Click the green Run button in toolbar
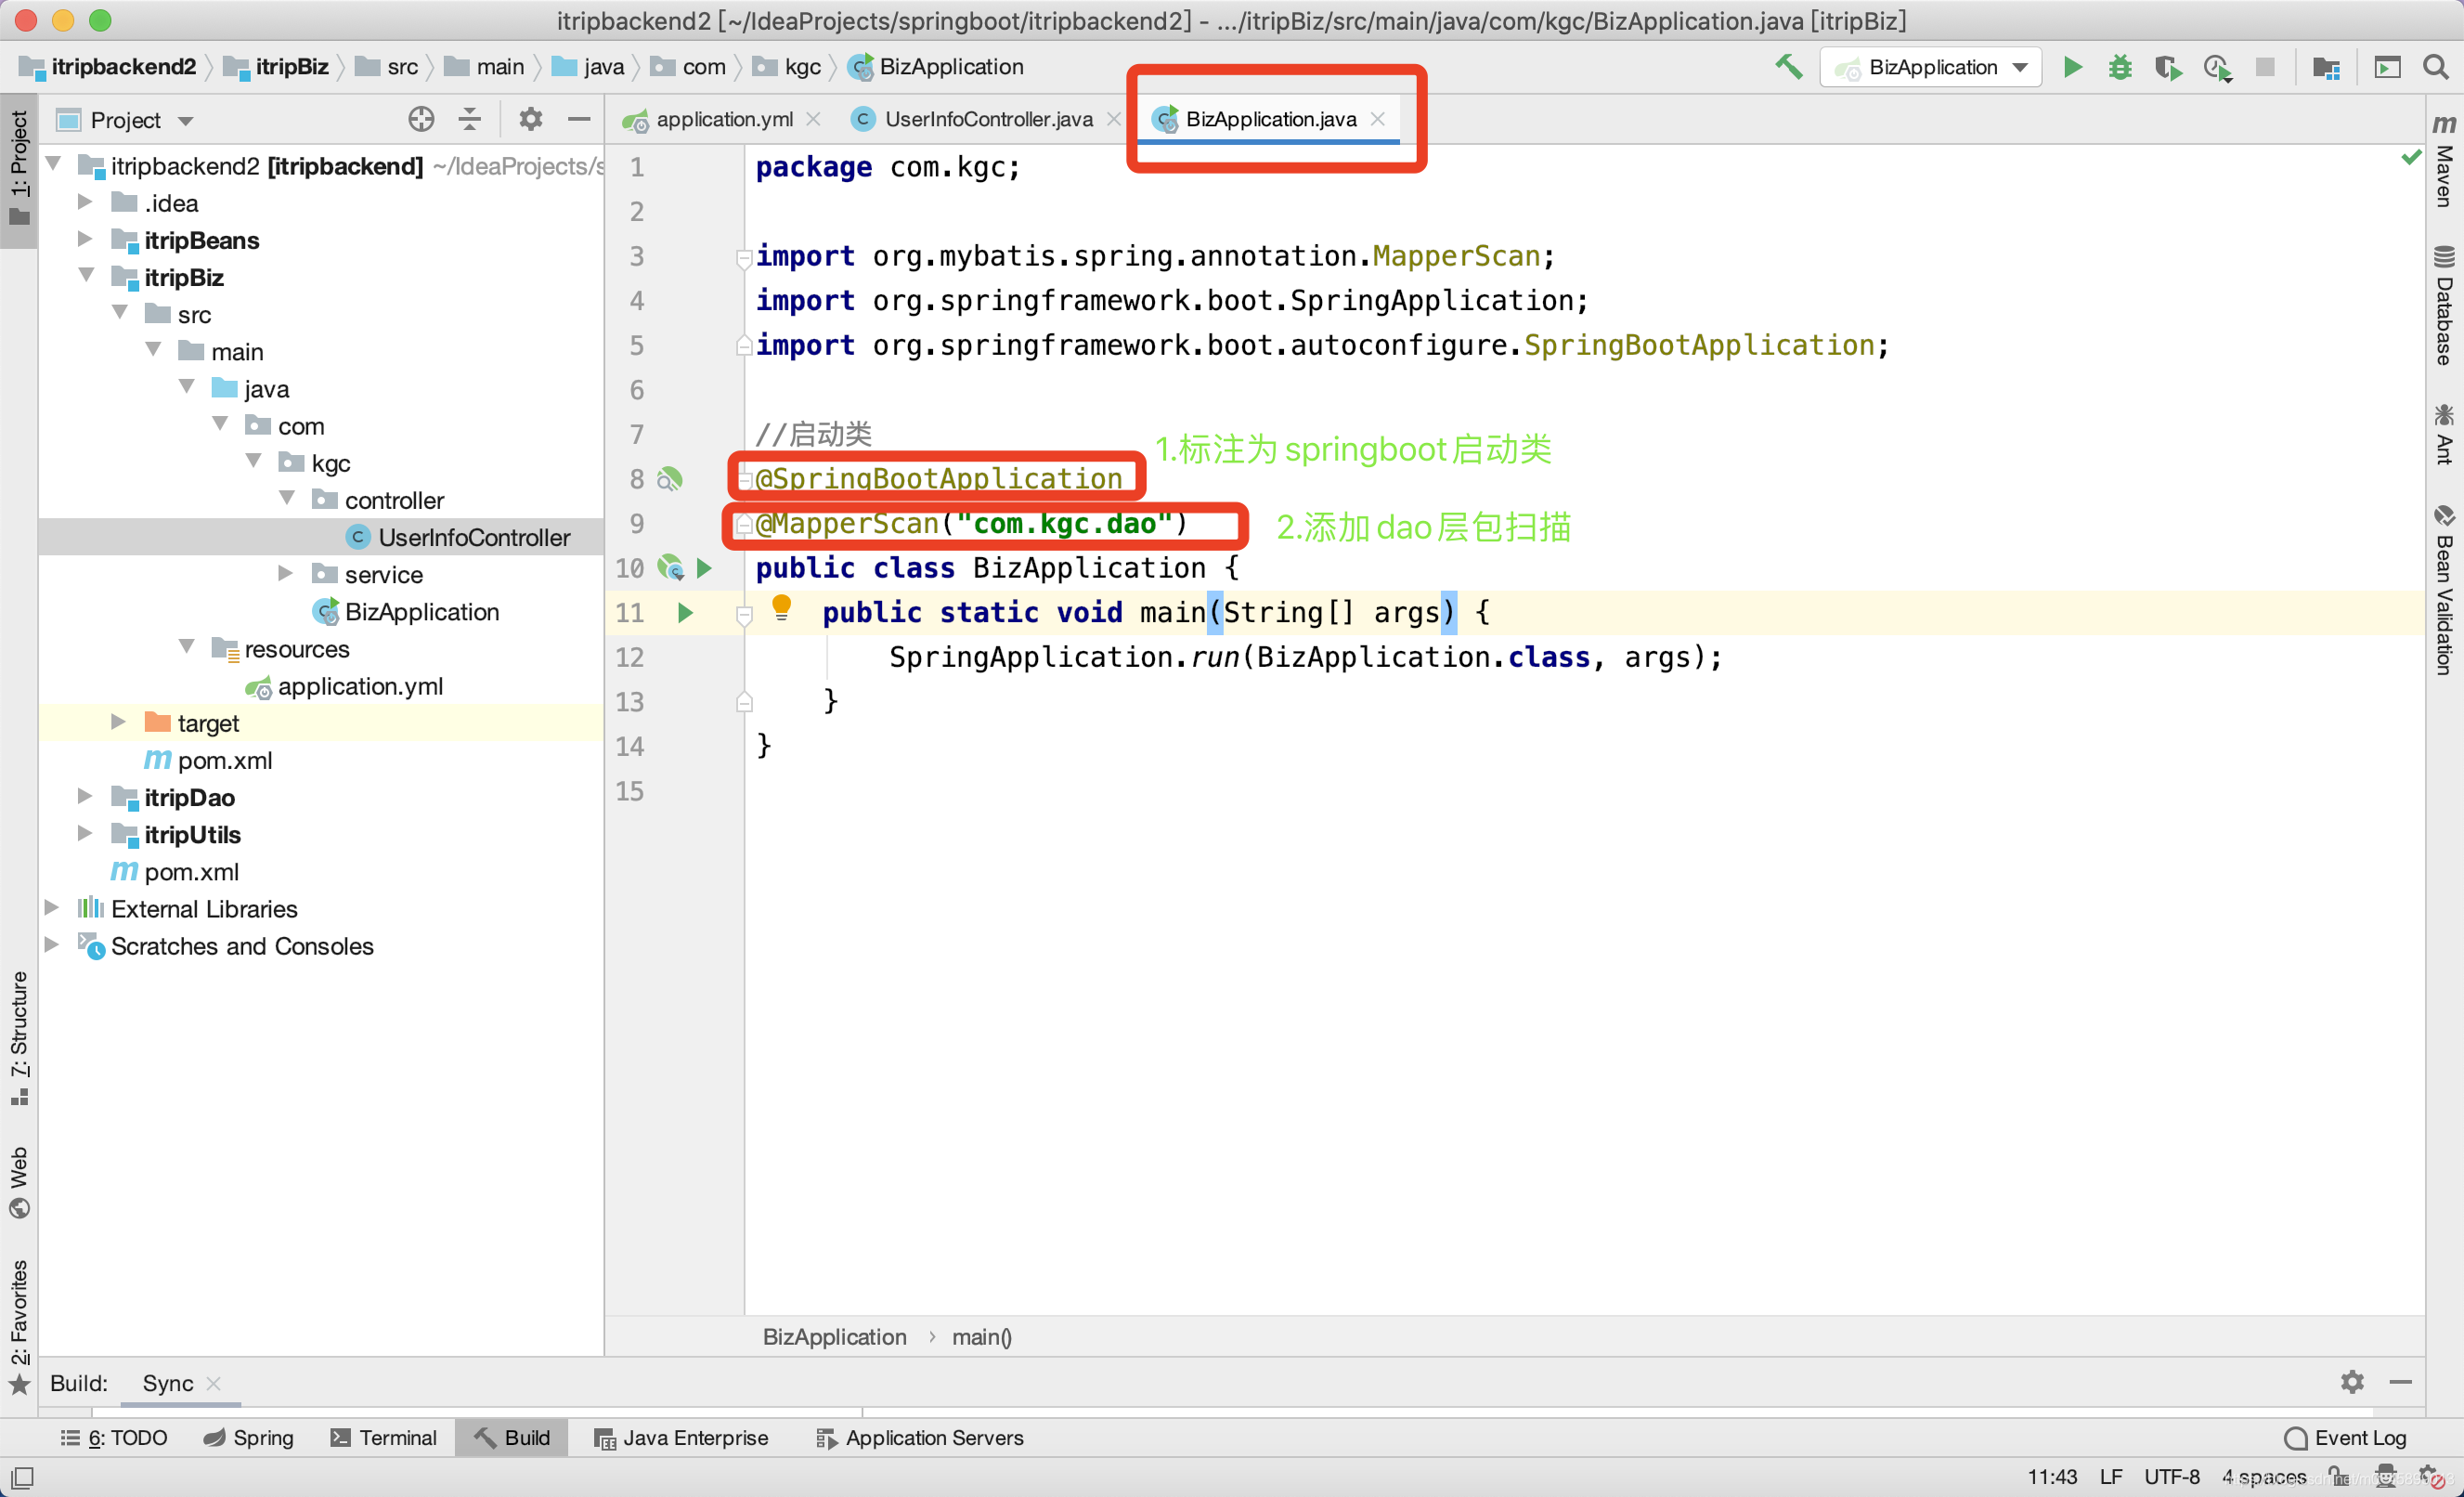The width and height of the screenshot is (2464, 1497). [x=2072, y=67]
